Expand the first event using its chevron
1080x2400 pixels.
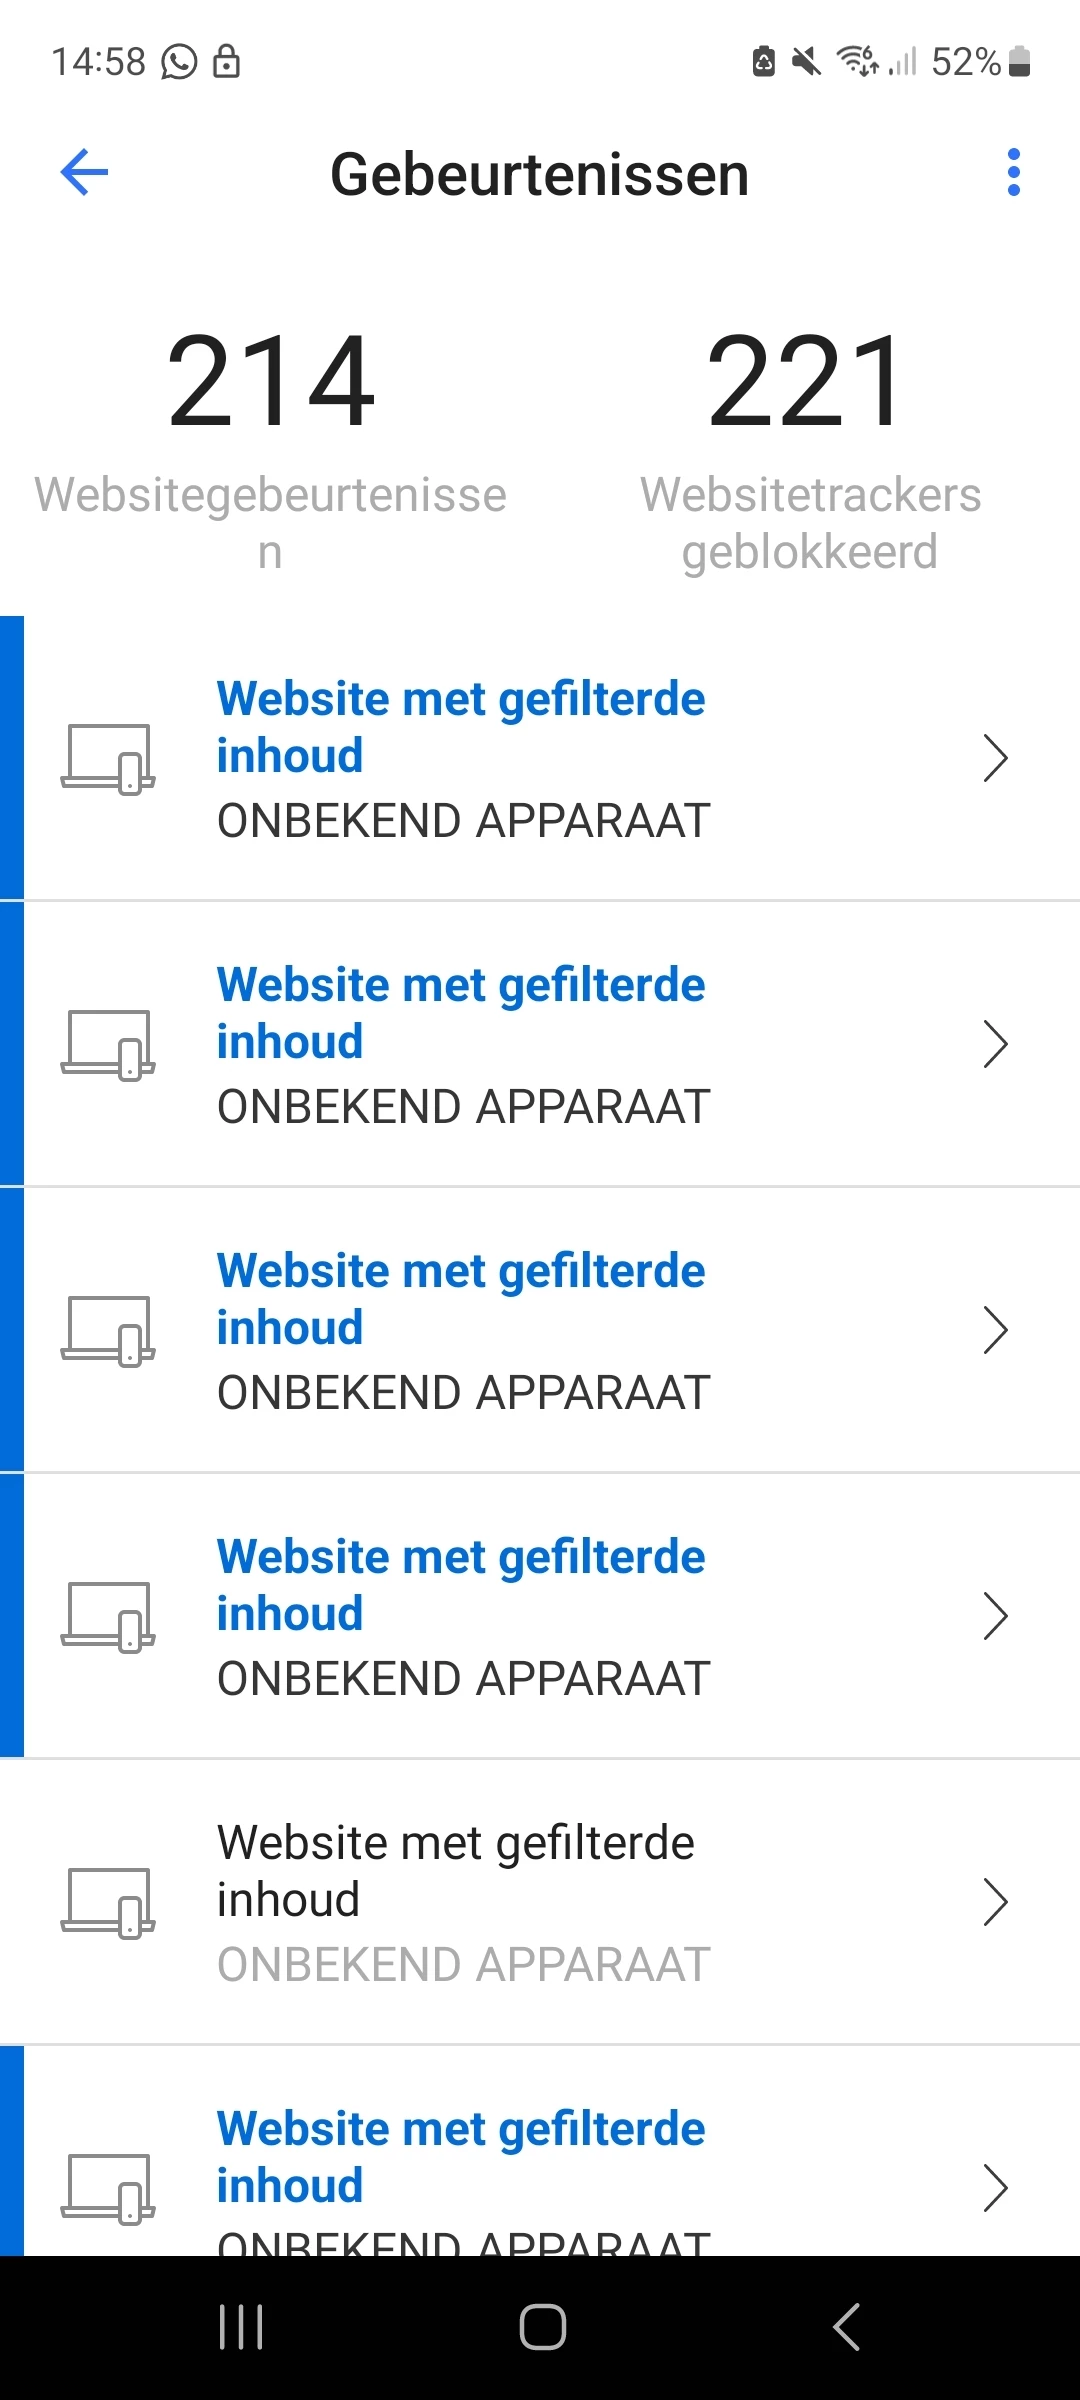[994, 758]
